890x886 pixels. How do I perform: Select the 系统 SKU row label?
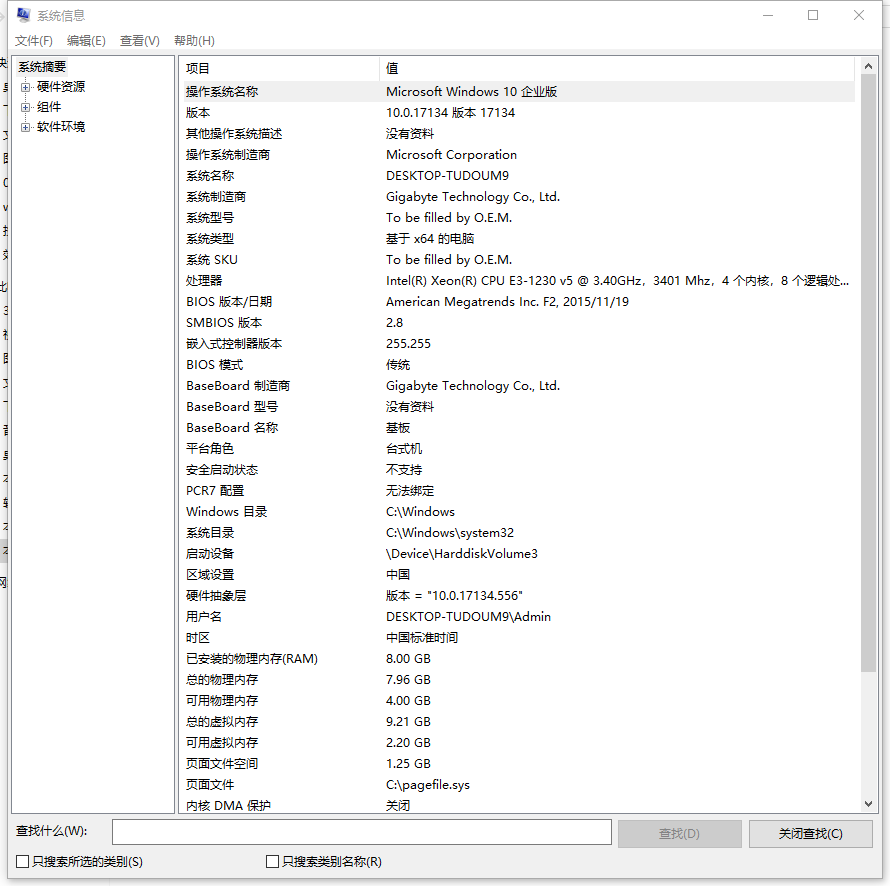tap(212, 260)
